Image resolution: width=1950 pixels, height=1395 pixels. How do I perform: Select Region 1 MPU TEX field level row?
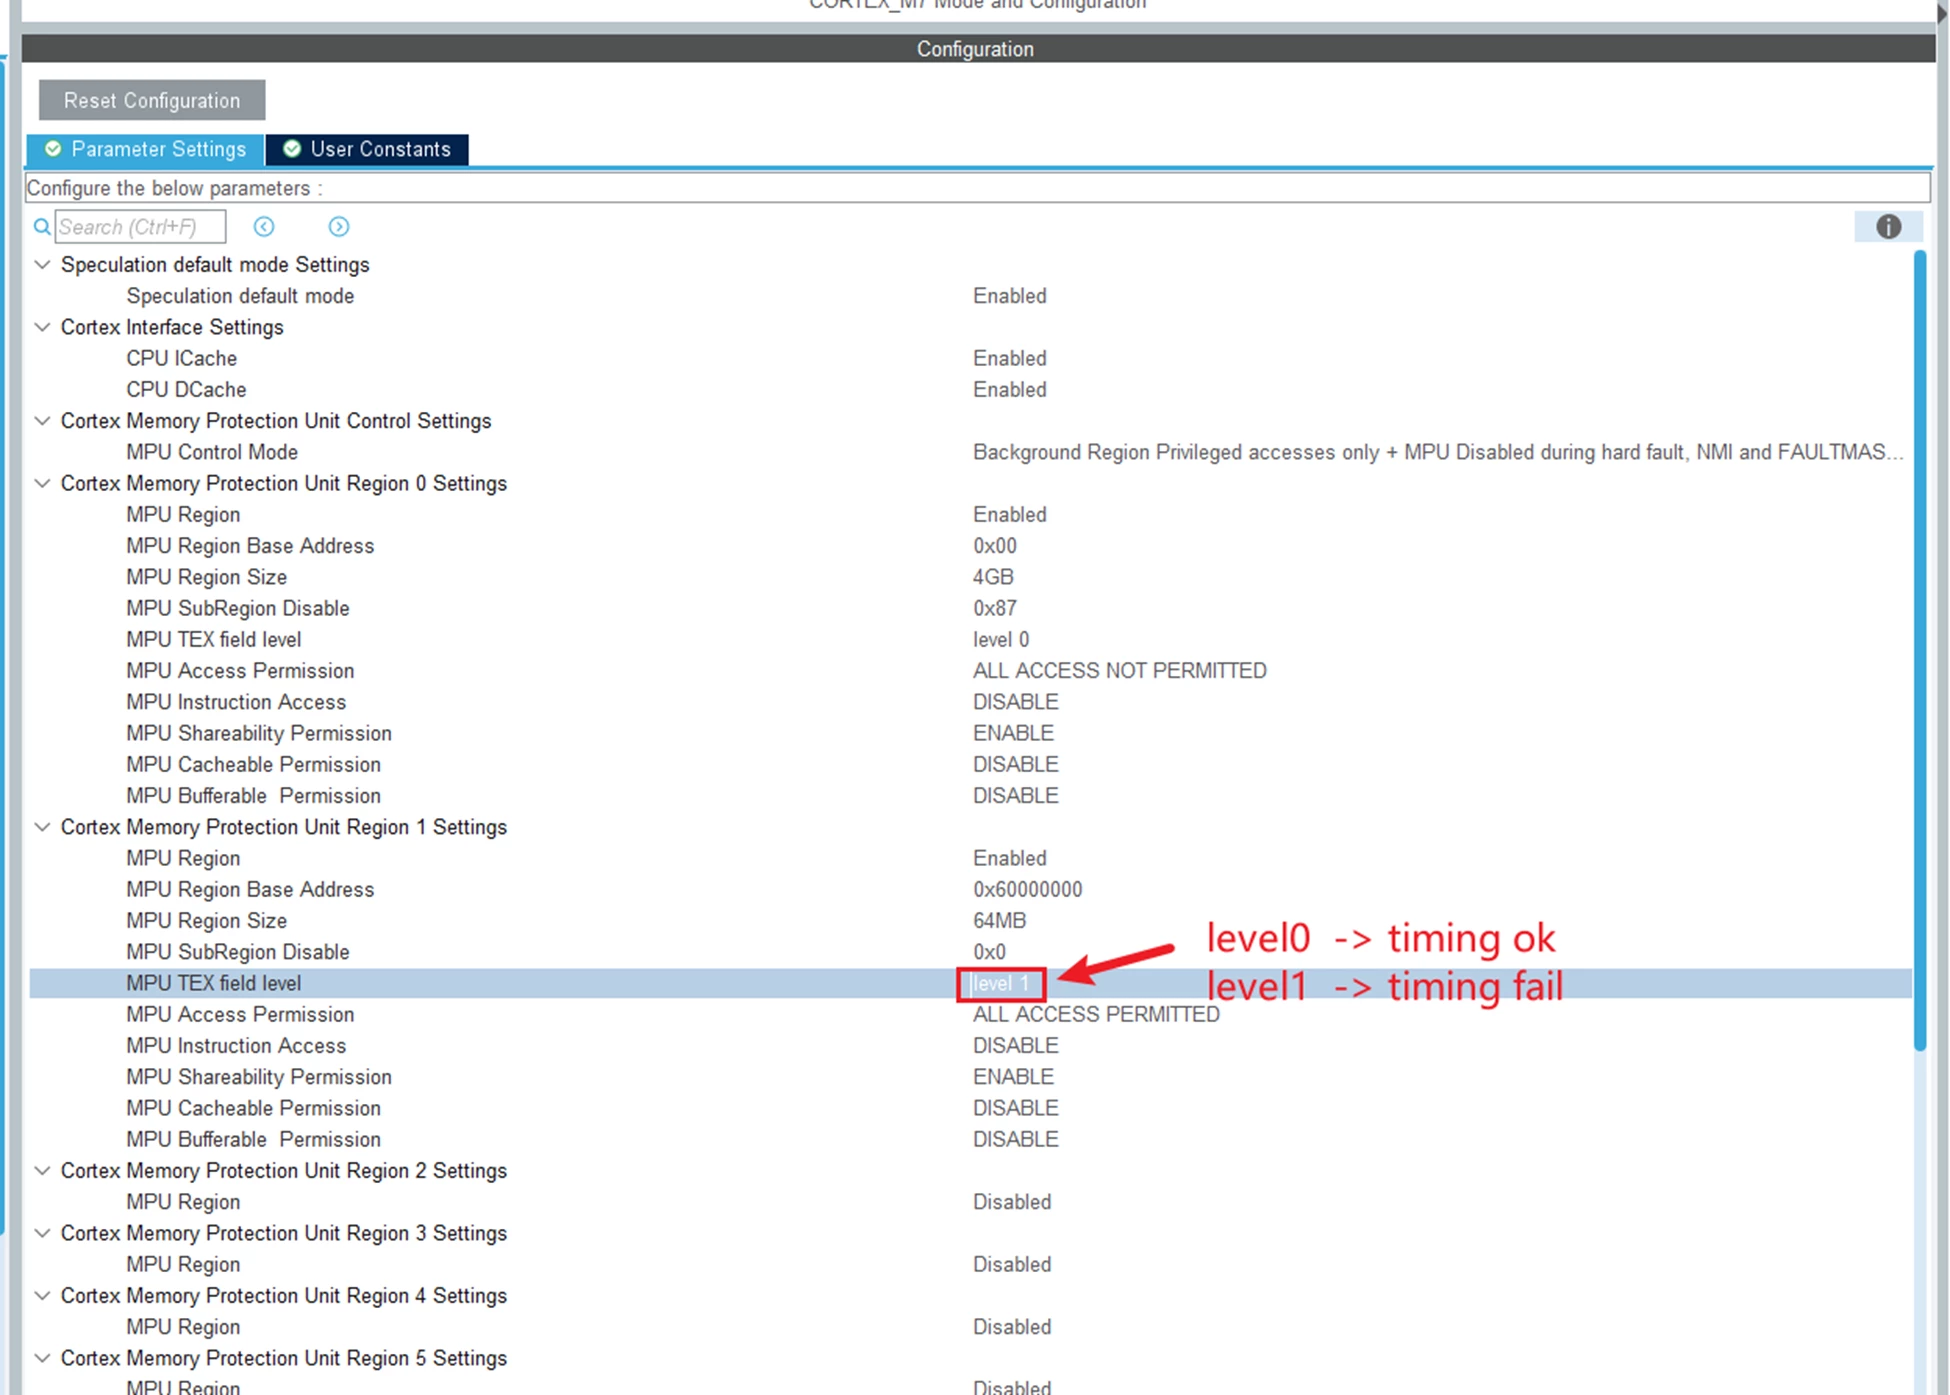970,983
